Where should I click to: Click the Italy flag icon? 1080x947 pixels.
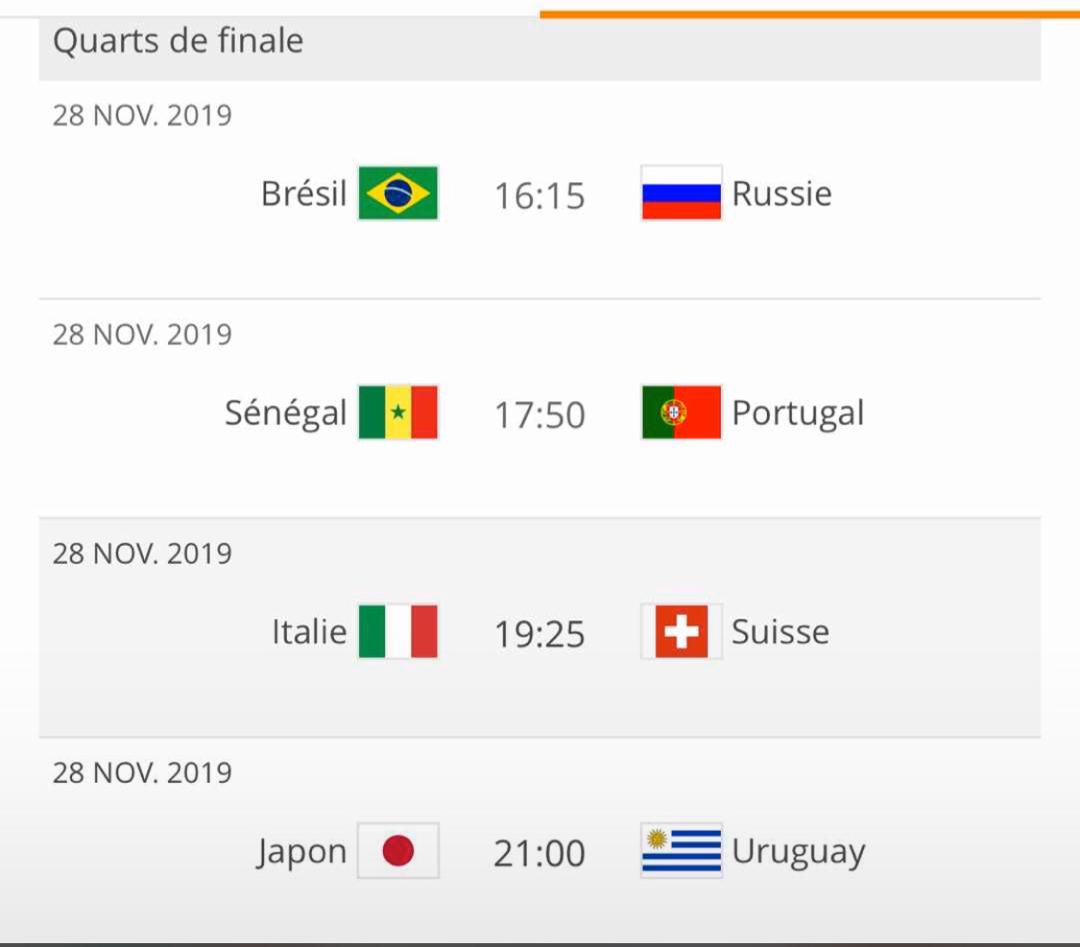tap(398, 631)
